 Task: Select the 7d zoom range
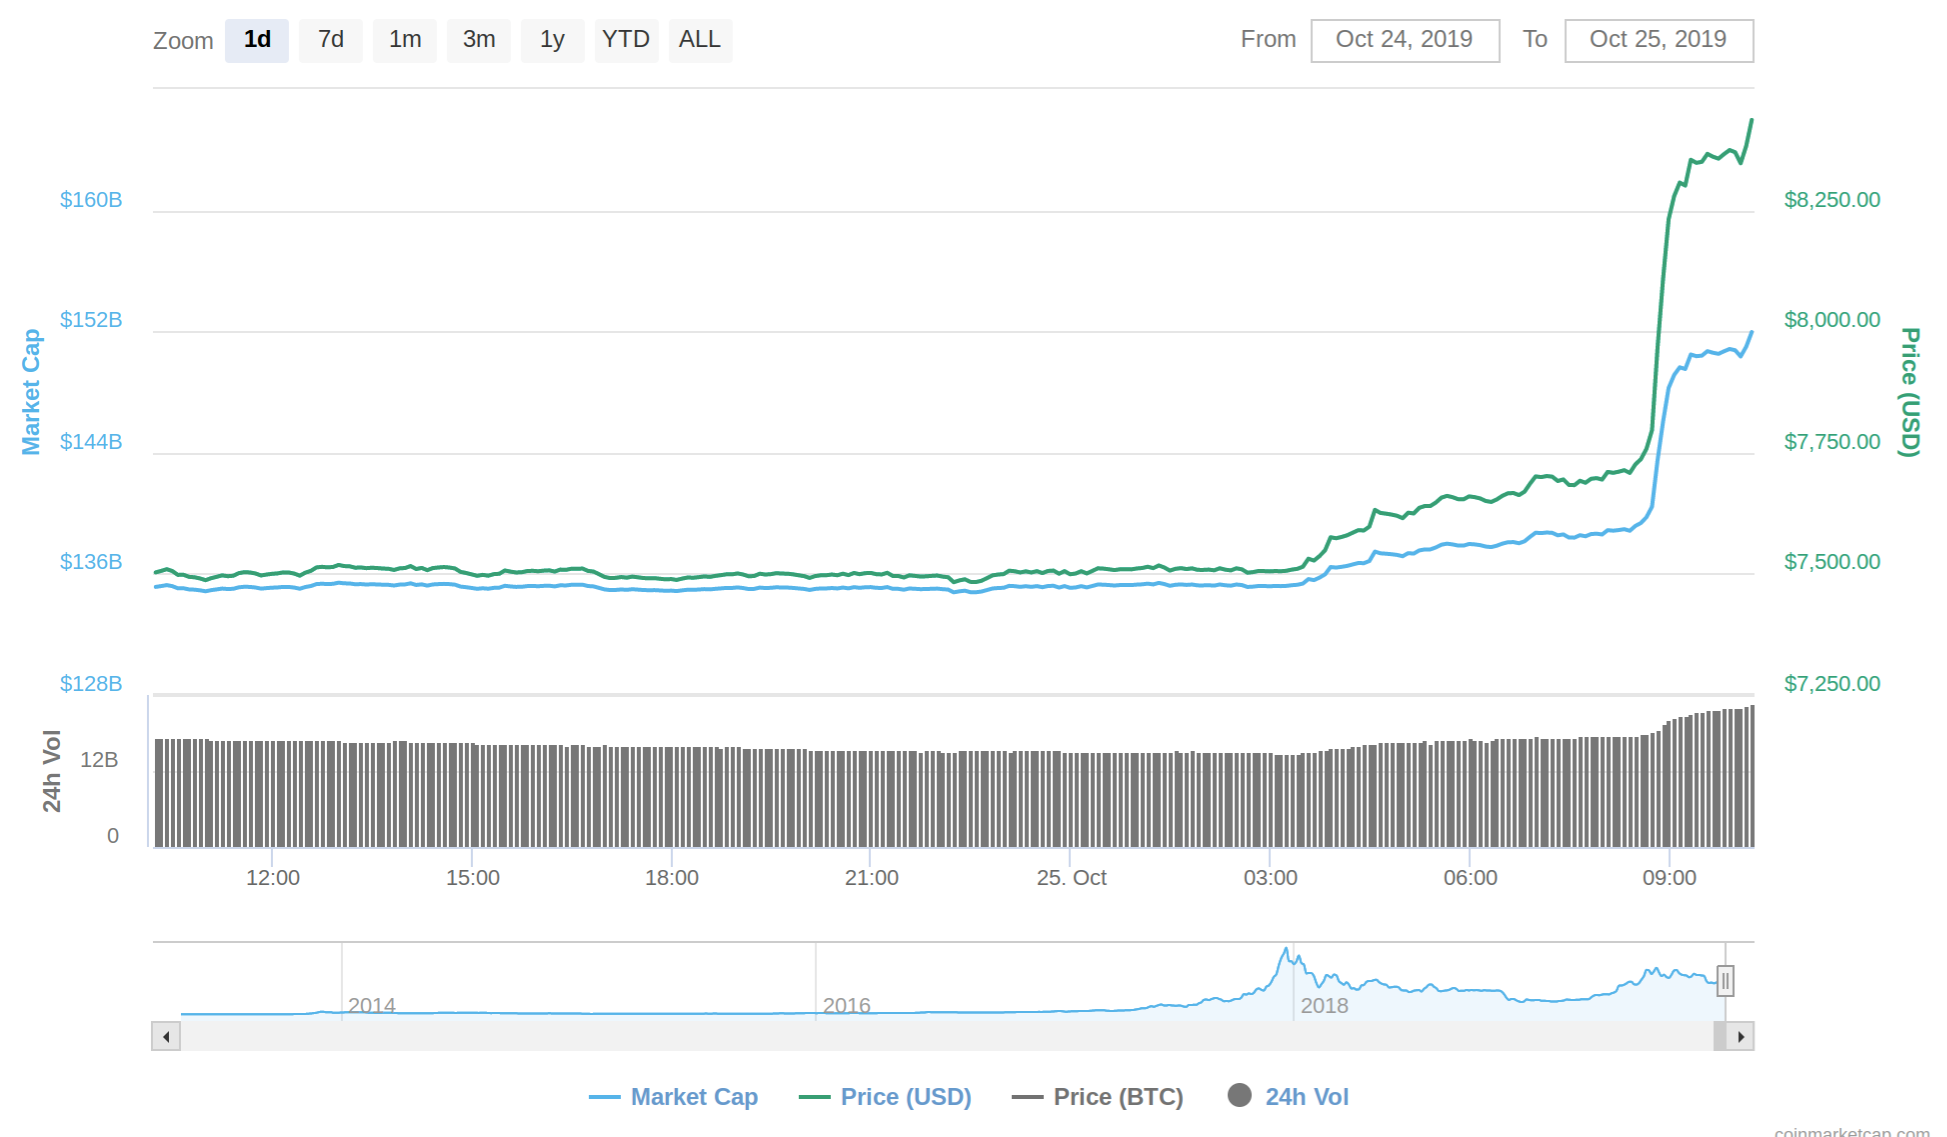pos(331,40)
